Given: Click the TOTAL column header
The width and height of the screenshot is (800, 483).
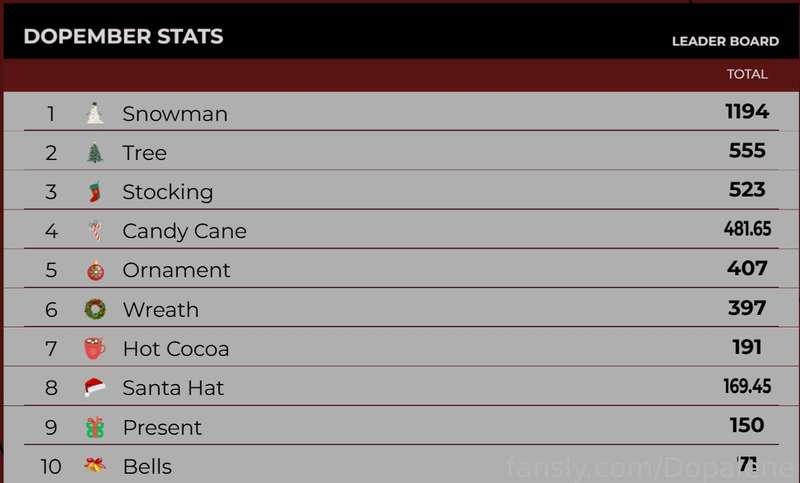Looking at the screenshot, I should (747, 74).
